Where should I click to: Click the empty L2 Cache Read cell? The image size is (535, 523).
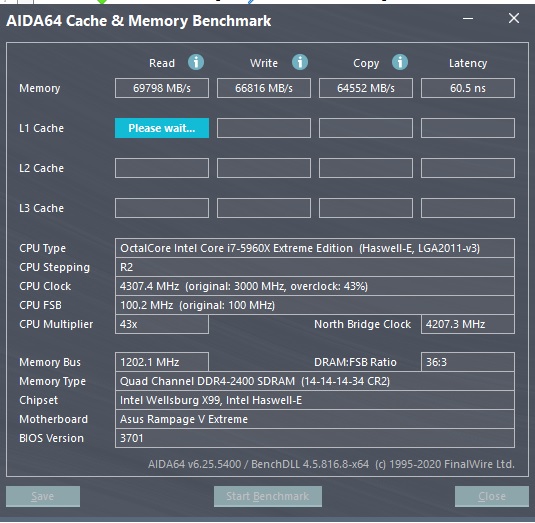[x=162, y=168]
